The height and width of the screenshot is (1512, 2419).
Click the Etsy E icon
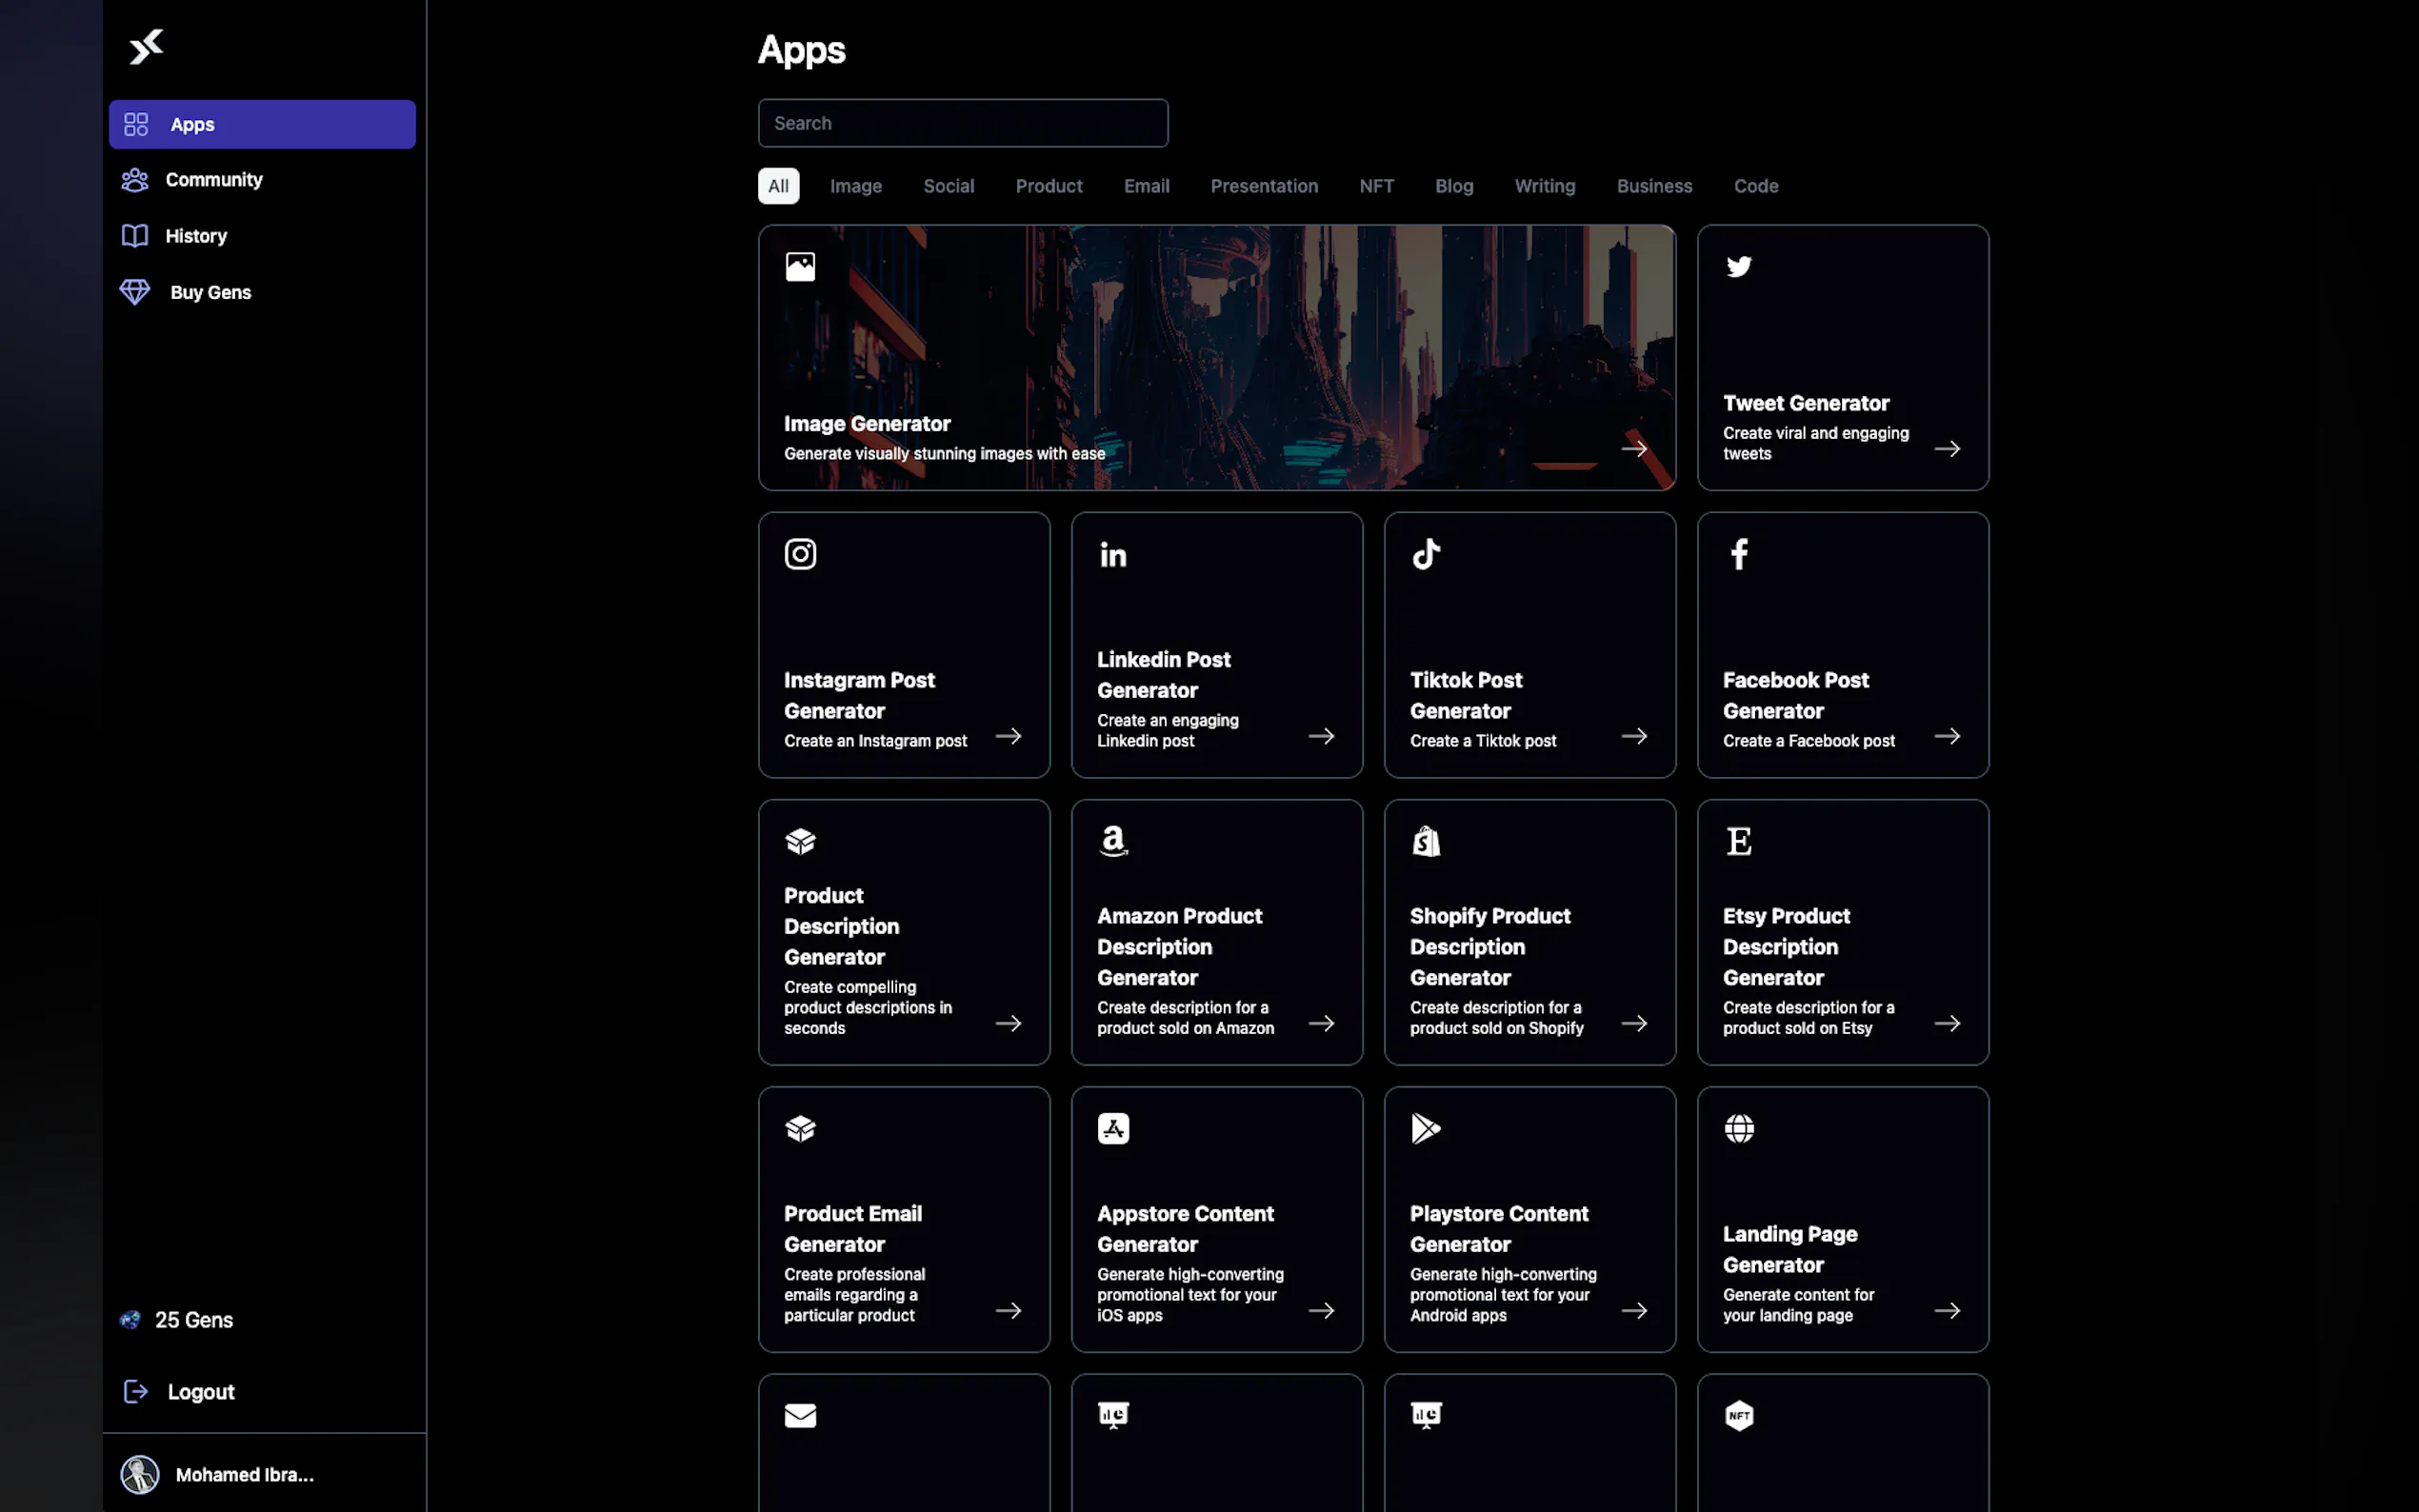pyautogui.click(x=1738, y=841)
